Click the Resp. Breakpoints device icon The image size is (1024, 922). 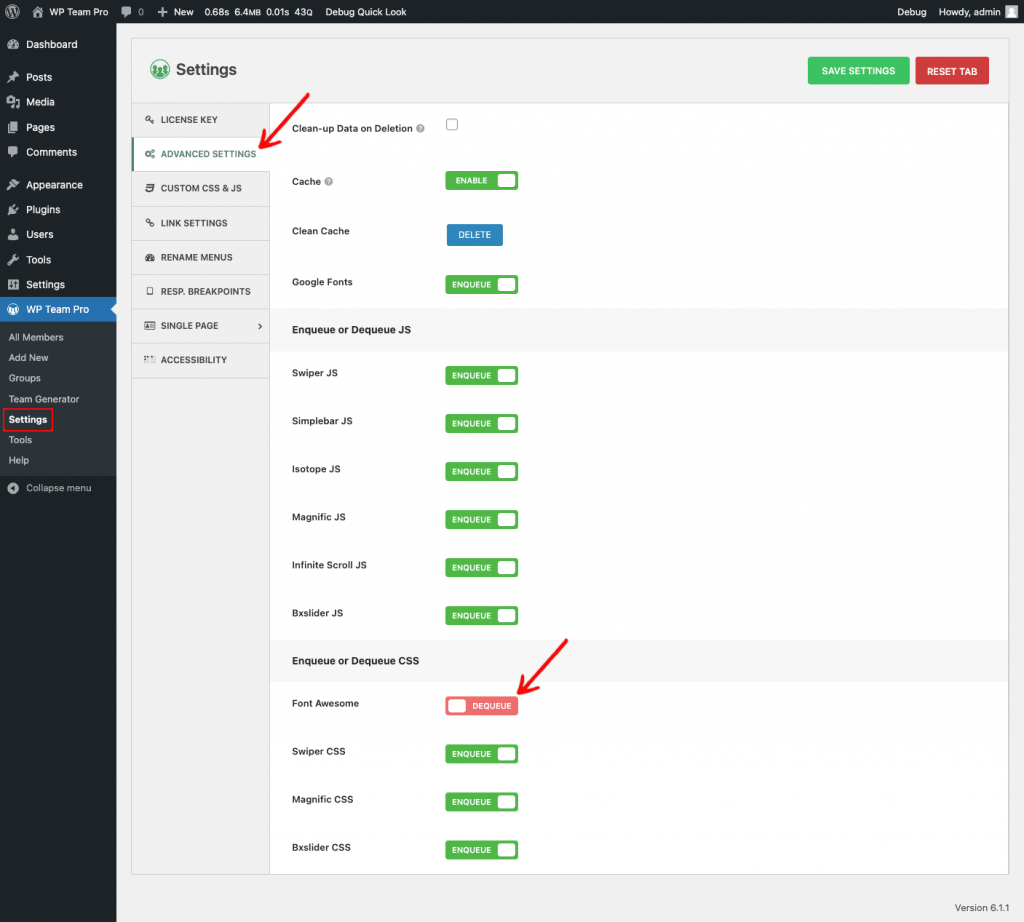[x=150, y=291]
